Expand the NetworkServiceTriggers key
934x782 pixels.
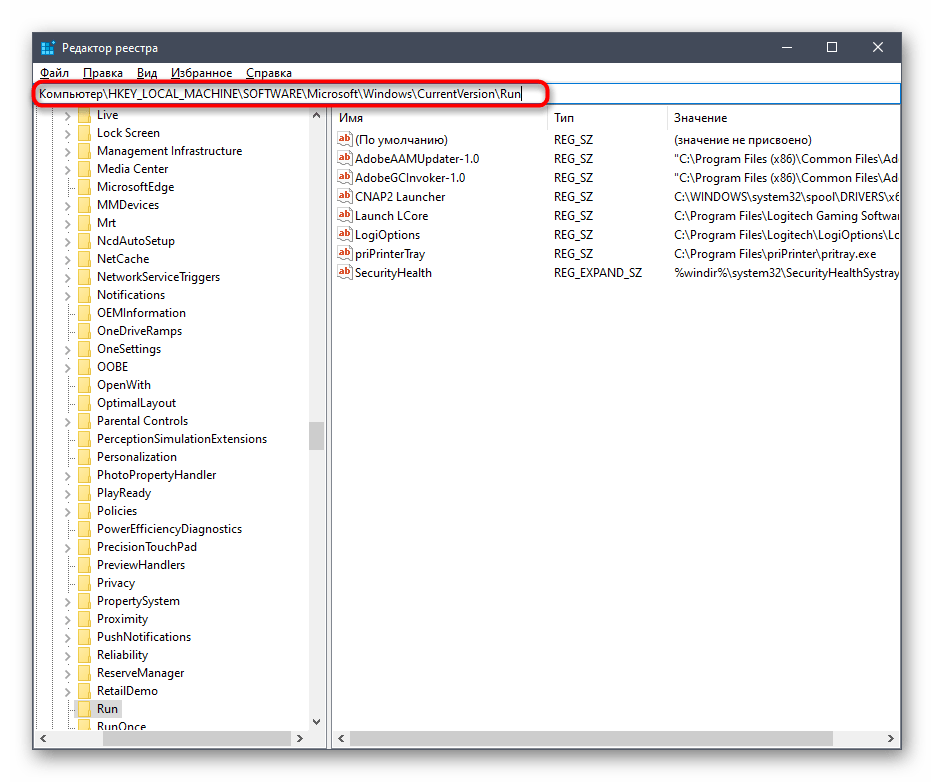pos(67,278)
